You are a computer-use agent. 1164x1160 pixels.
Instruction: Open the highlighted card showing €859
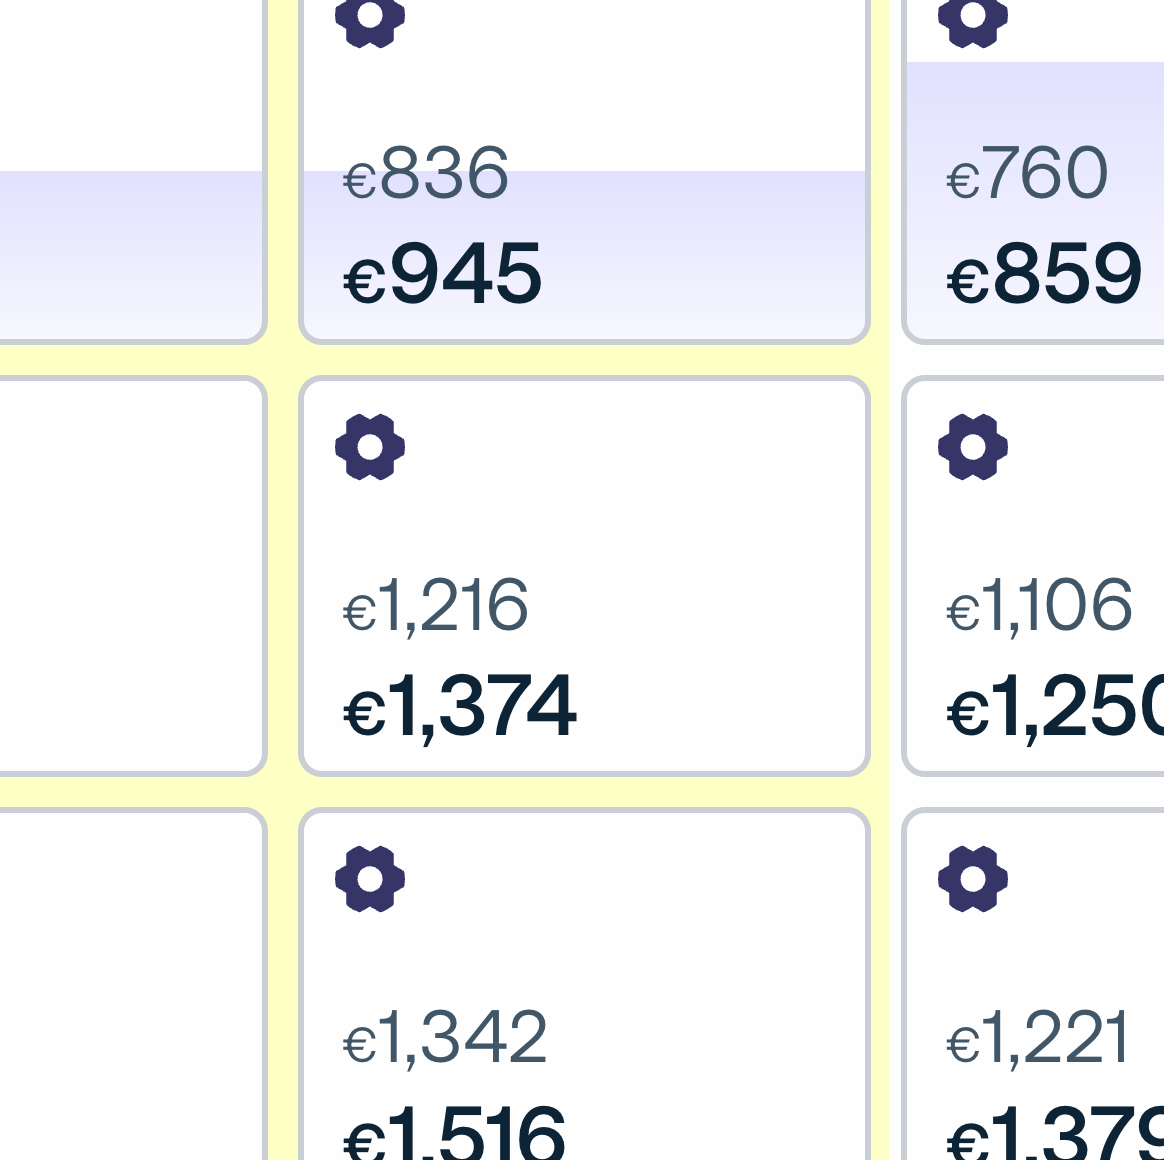tap(1040, 170)
